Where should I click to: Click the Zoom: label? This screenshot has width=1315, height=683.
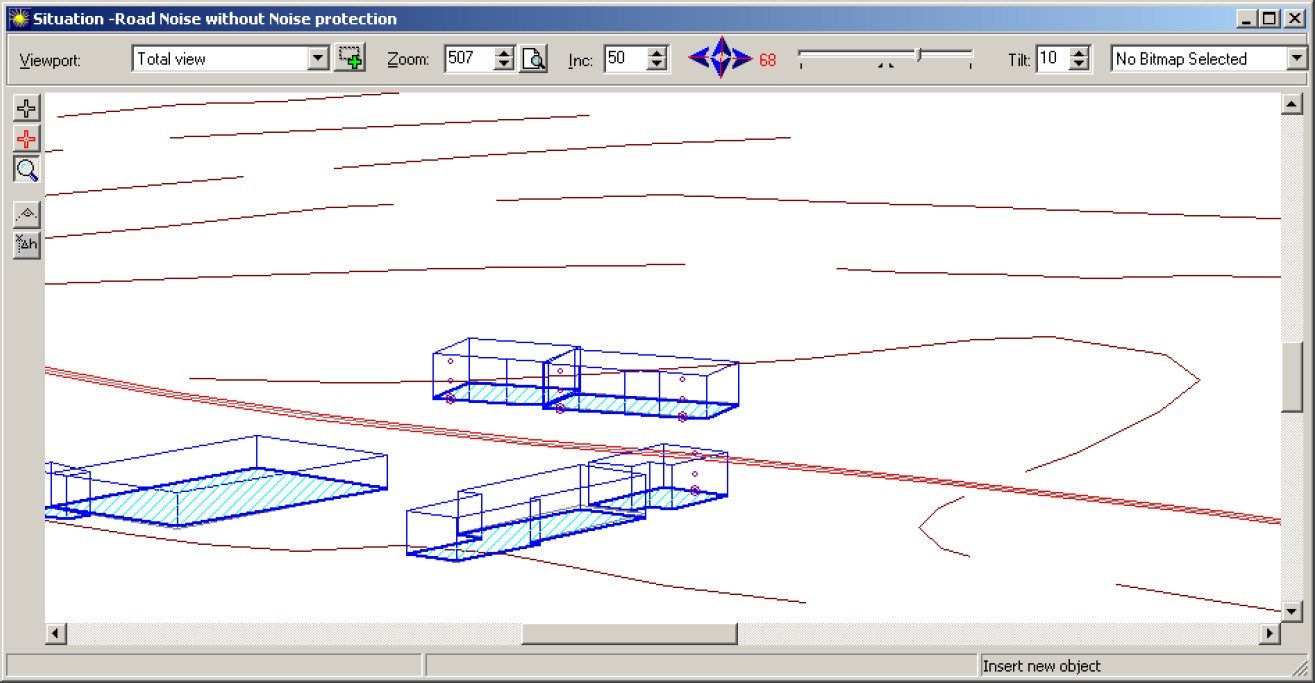(x=408, y=60)
